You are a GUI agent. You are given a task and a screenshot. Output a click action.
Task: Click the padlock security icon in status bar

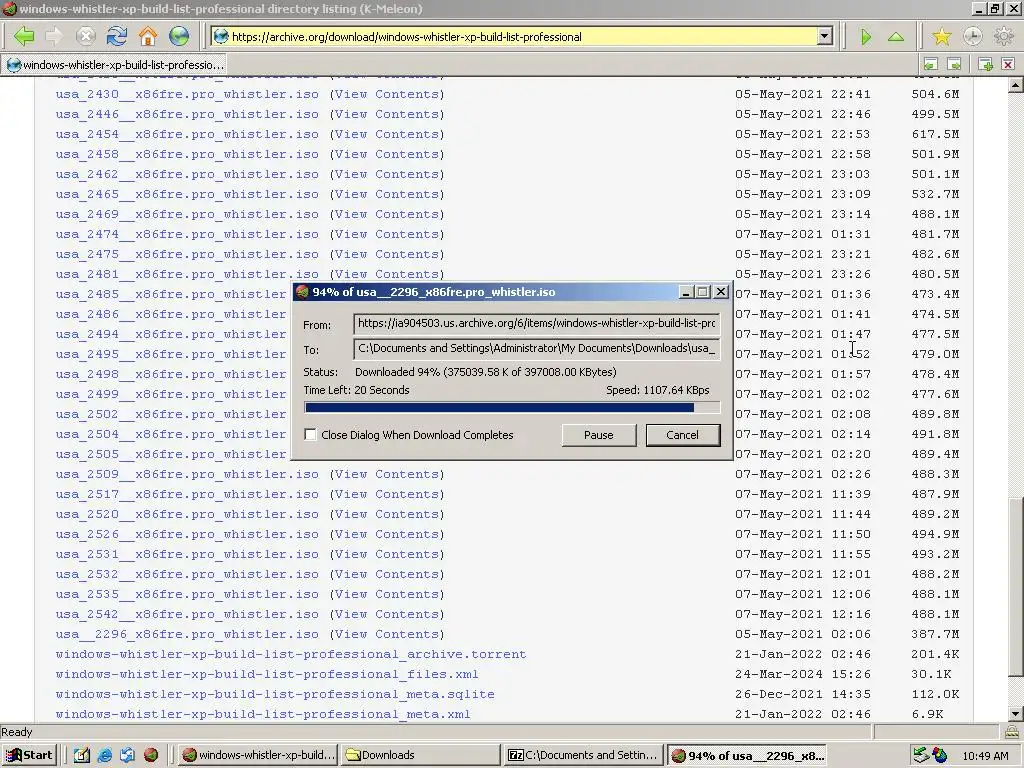click(x=1012, y=732)
